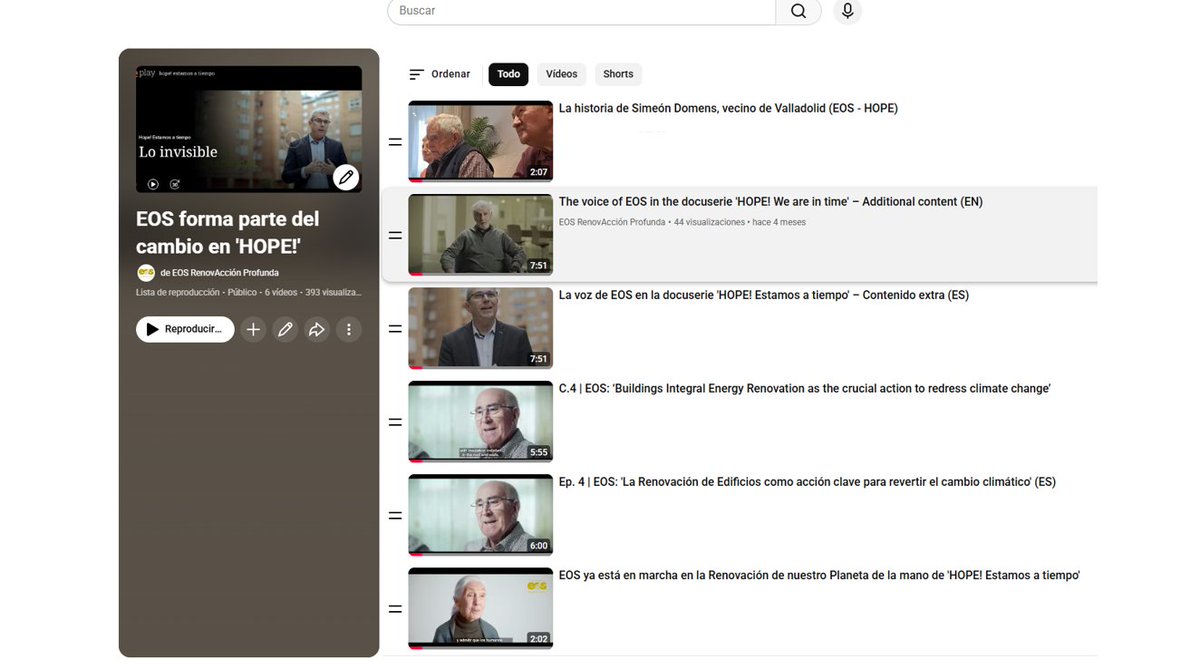Select the Vídeos filter chip
The height and width of the screenshot is (669, 1200).
point(561,74)
